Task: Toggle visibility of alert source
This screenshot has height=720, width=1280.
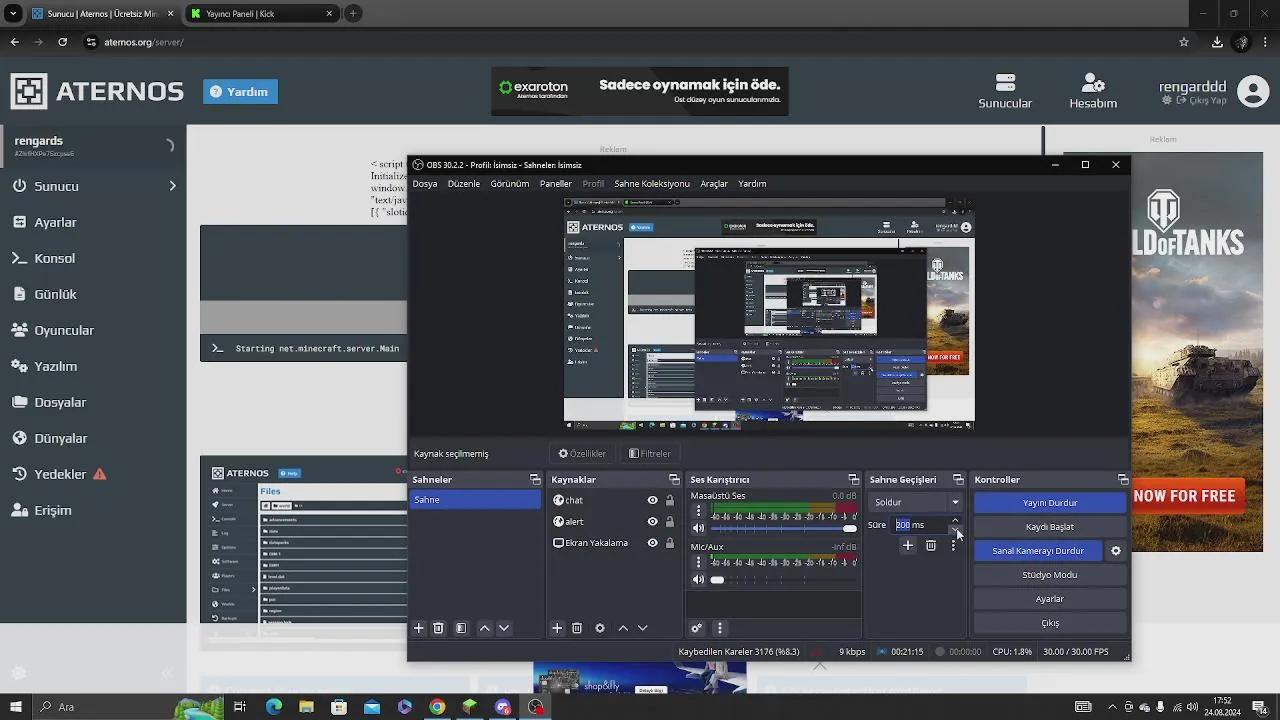Action: click(653, 521)
